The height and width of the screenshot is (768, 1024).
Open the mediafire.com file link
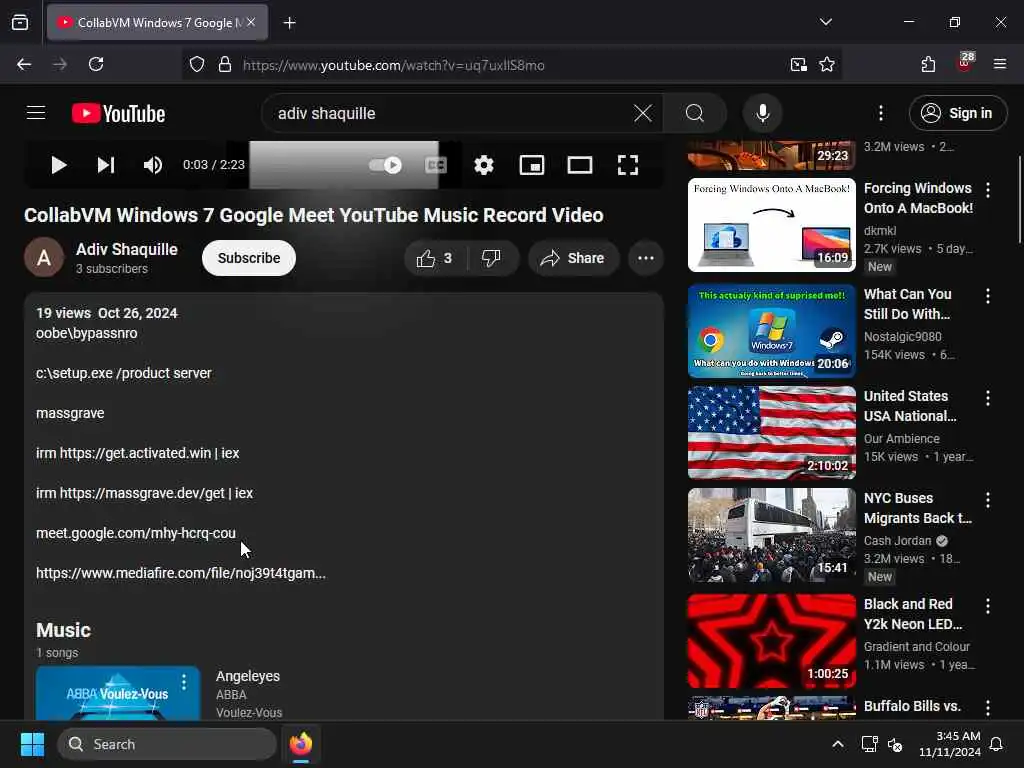[x=181, y=573]
